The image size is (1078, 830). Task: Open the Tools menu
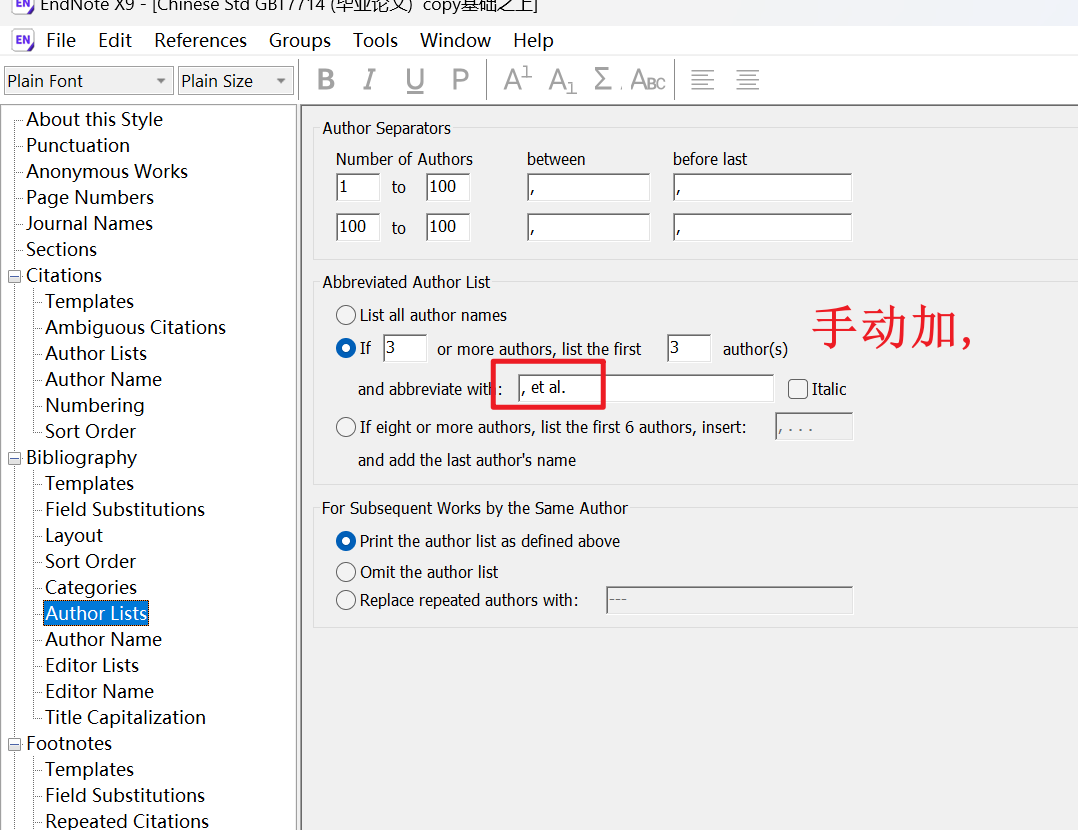click(x=375, y=41)
